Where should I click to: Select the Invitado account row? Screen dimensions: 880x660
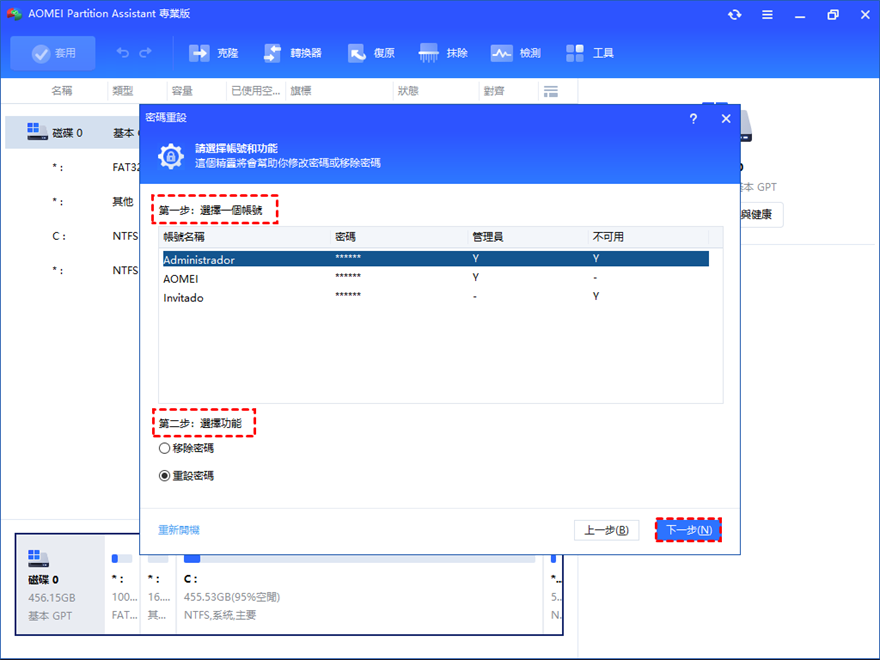coord(436,297)
